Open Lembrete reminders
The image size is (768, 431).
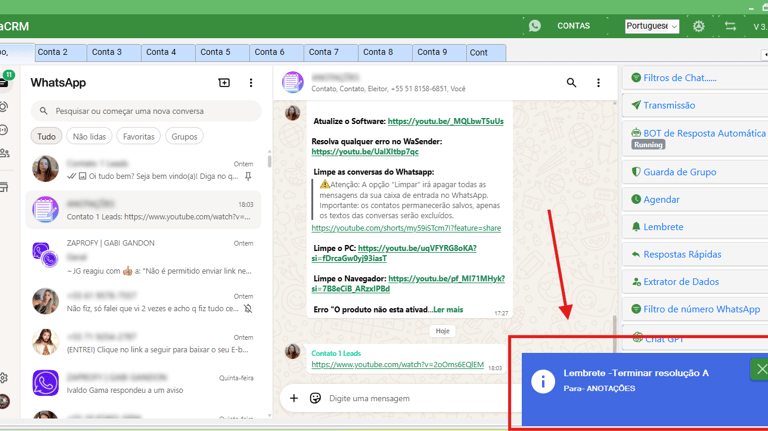pos(696,227)
